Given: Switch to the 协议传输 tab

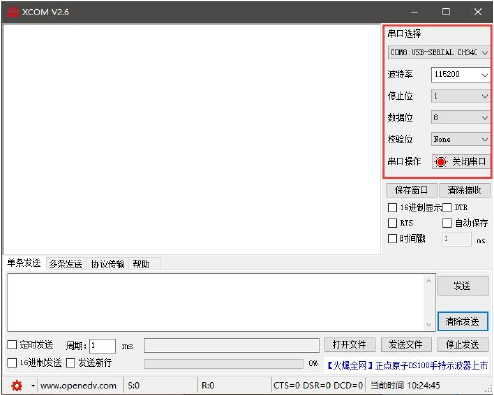Looking at the screenshot, I should [x=108, y=264].
